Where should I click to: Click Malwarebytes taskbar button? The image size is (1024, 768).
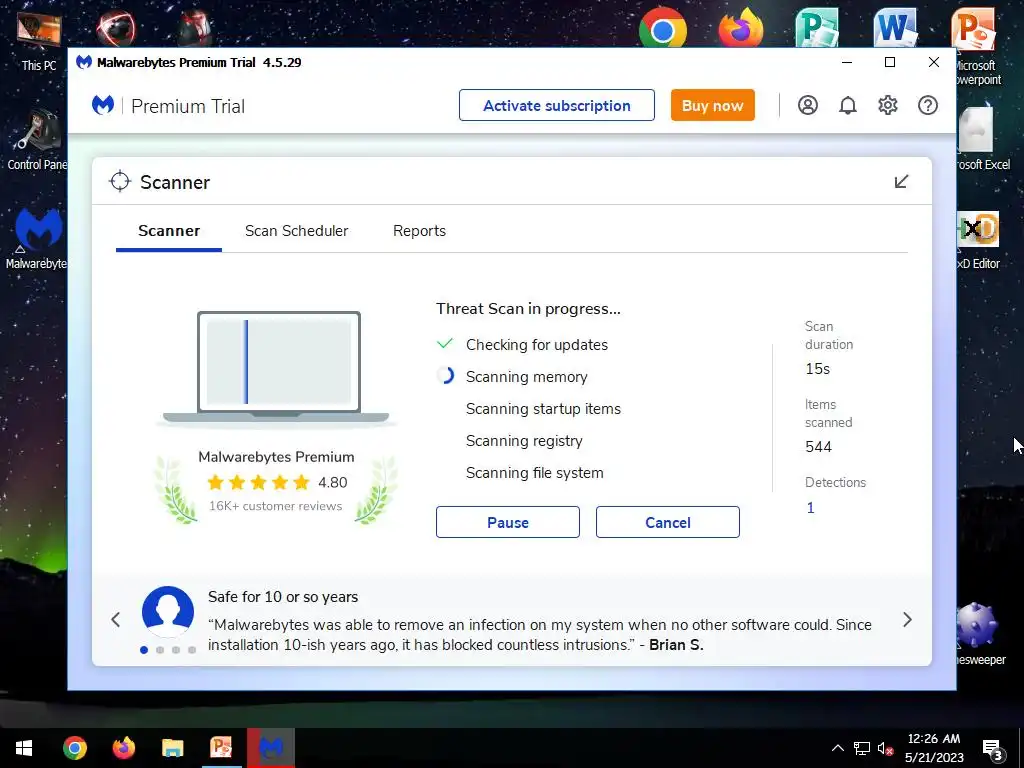(x=270, y=748)
